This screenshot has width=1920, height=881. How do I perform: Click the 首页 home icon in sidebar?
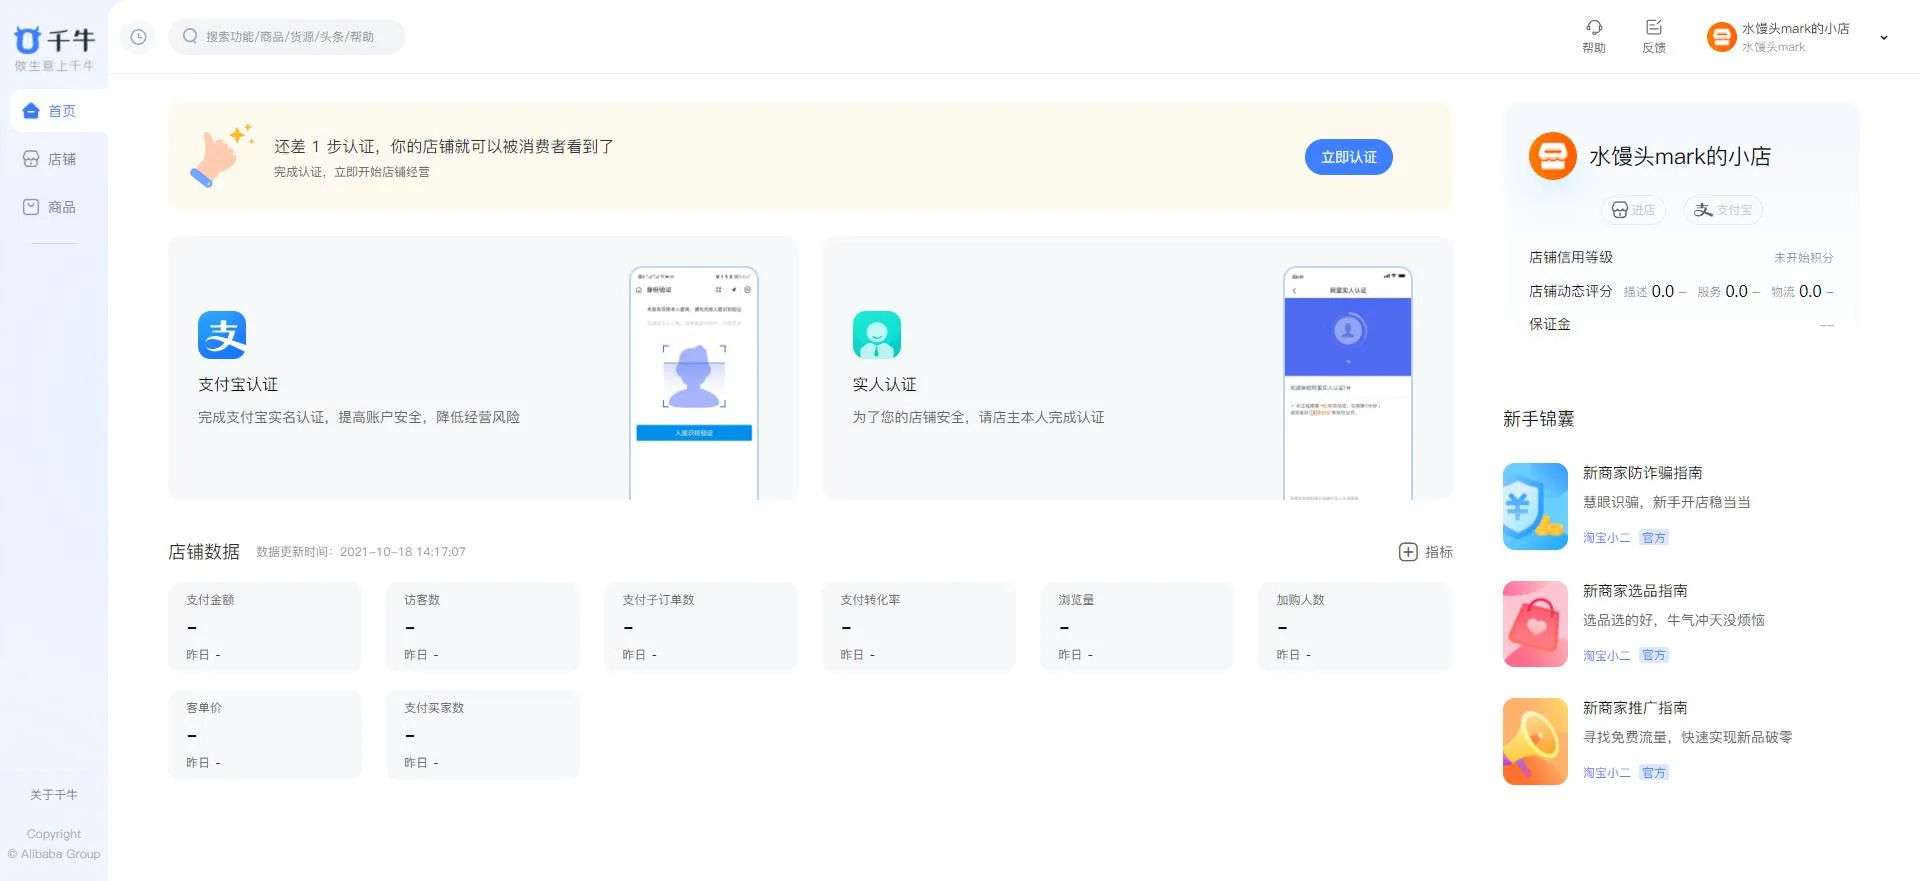[x=31, y=111]
